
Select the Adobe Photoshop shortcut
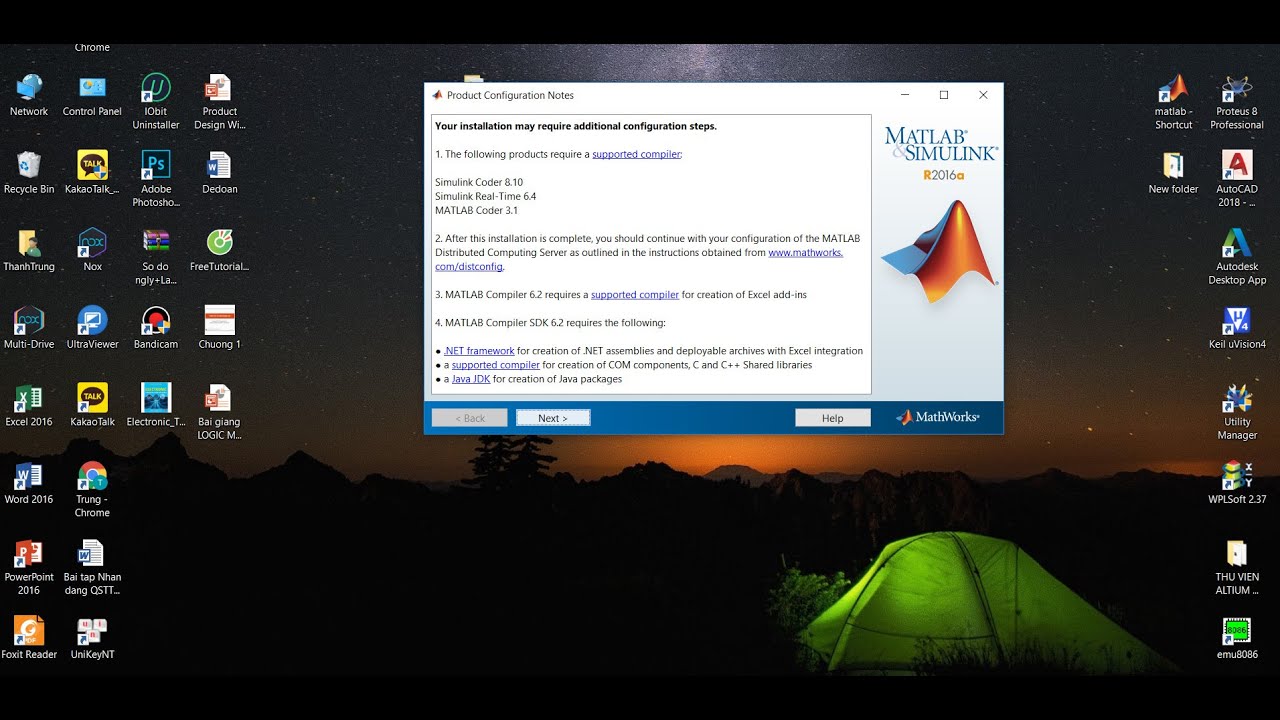pyautogui.click(x=156, y=179)
